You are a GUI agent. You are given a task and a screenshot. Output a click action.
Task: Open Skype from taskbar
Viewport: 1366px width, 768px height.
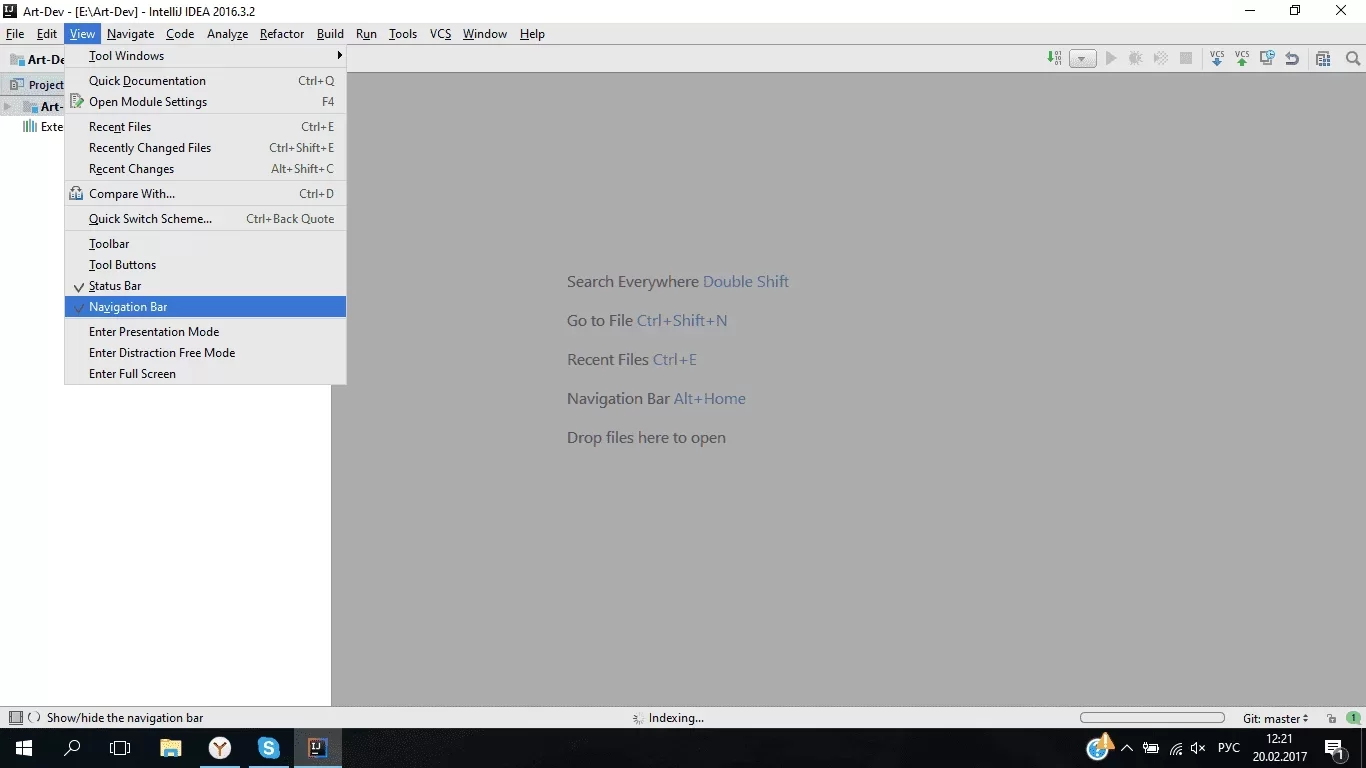[269, 748]
